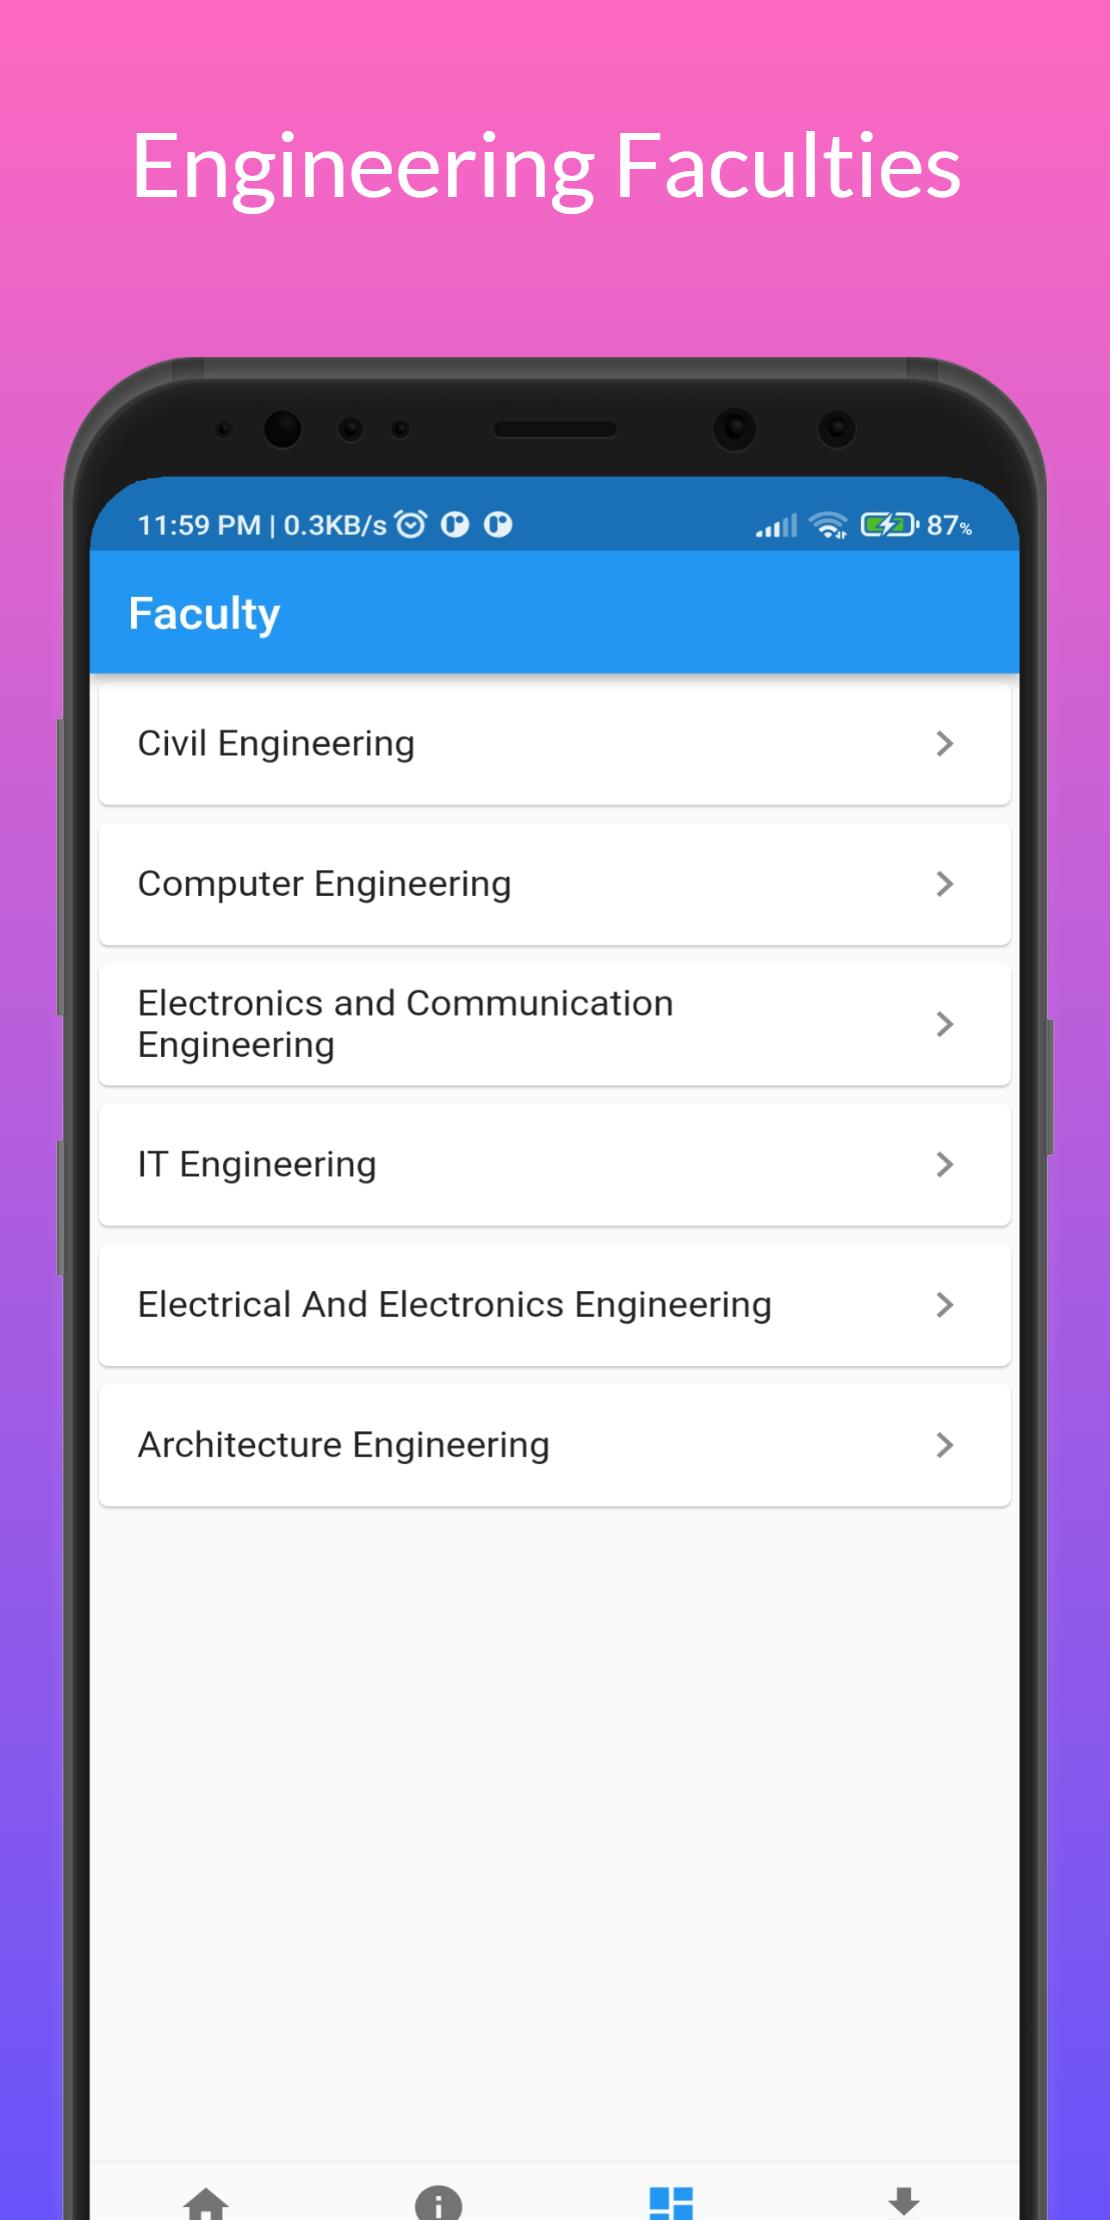
Task: Open chevron beside Architecture Engineering
Action: [945, 1445]
